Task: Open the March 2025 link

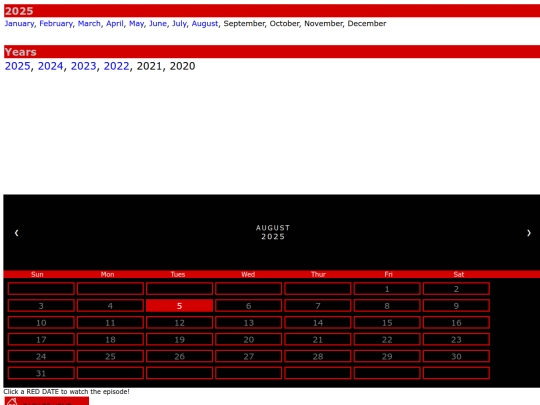Action: click(89, 23)
